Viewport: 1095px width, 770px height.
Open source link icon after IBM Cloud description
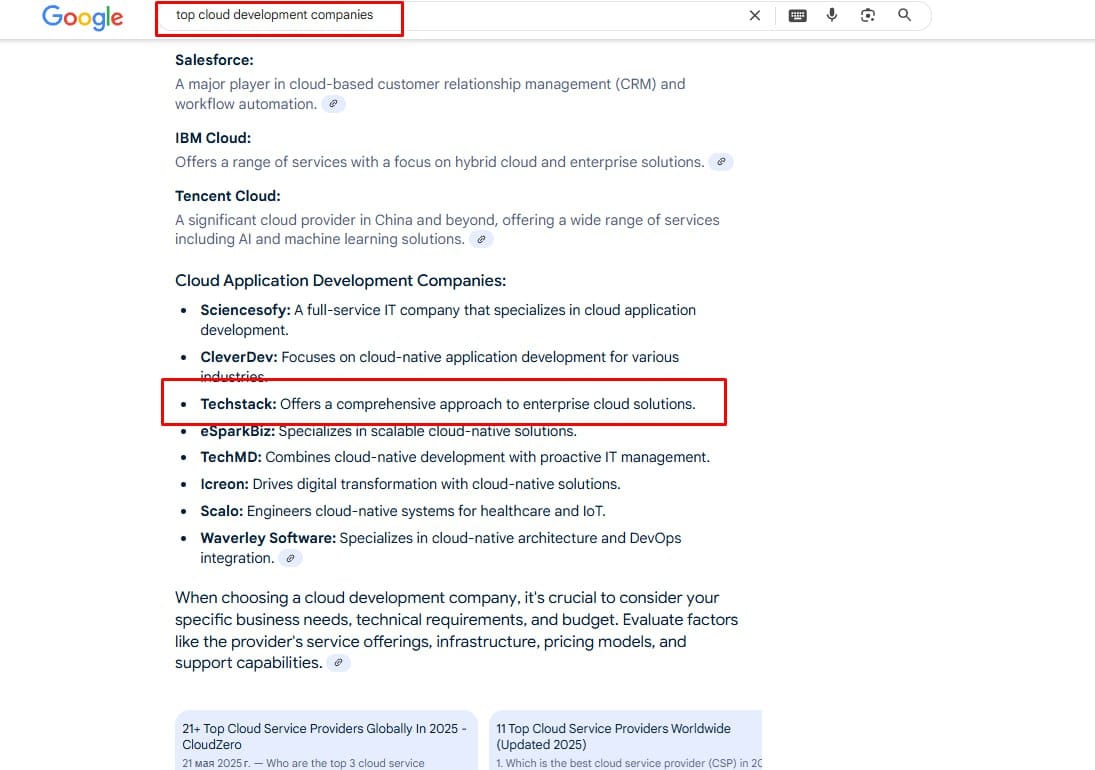pyautogui.click(x=721, y=162)
